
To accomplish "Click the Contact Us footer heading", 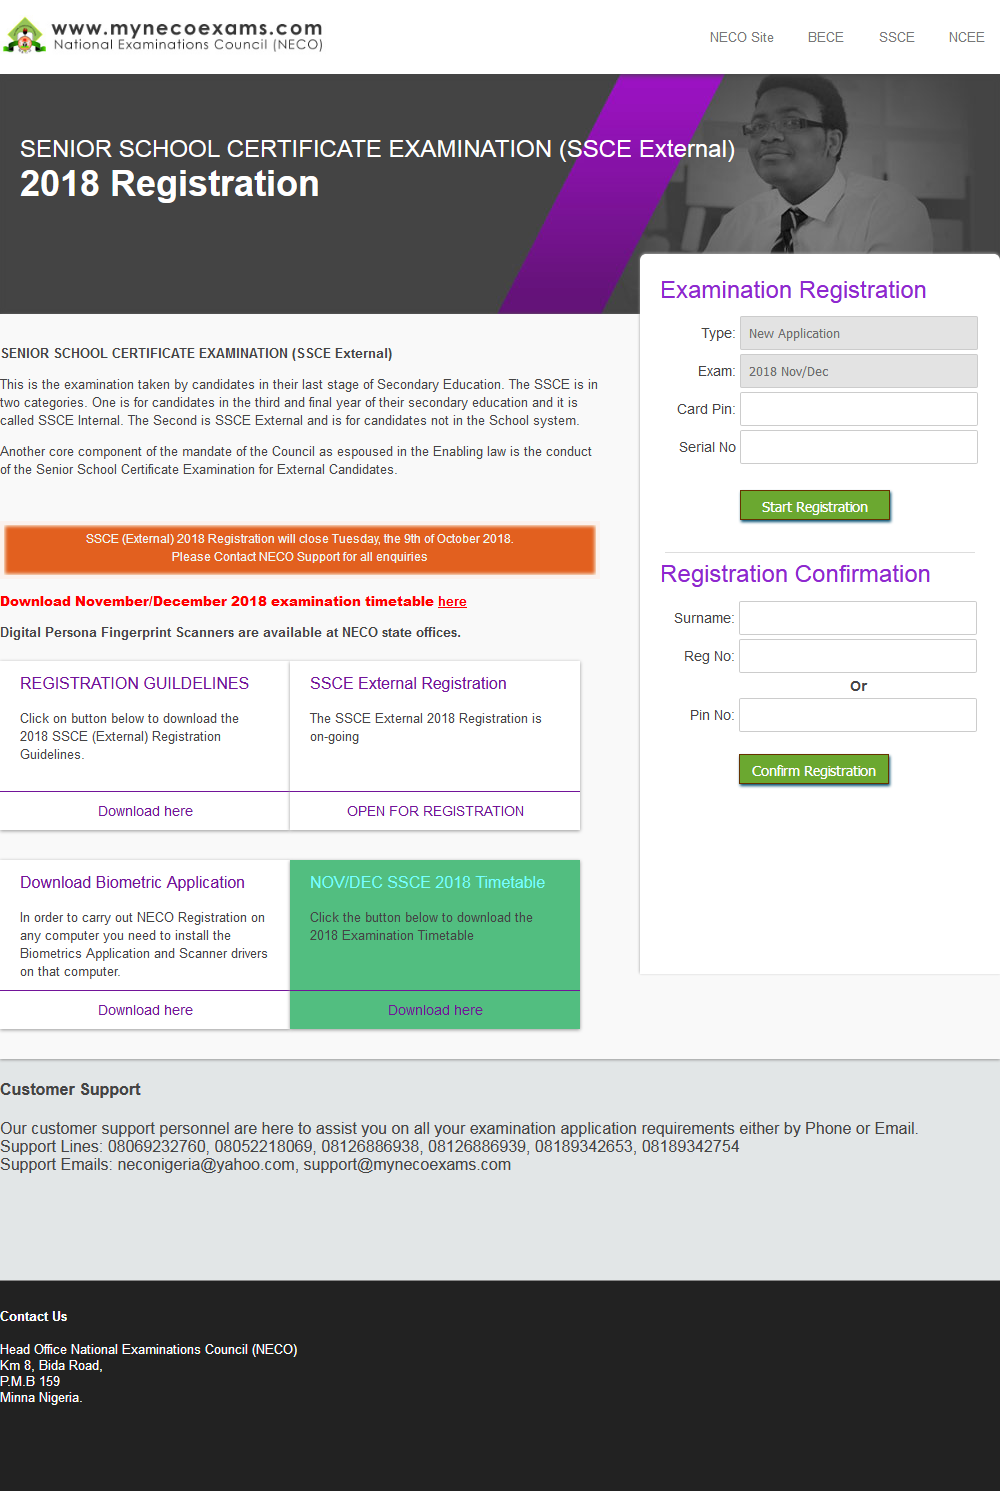I will [34, 1316].
